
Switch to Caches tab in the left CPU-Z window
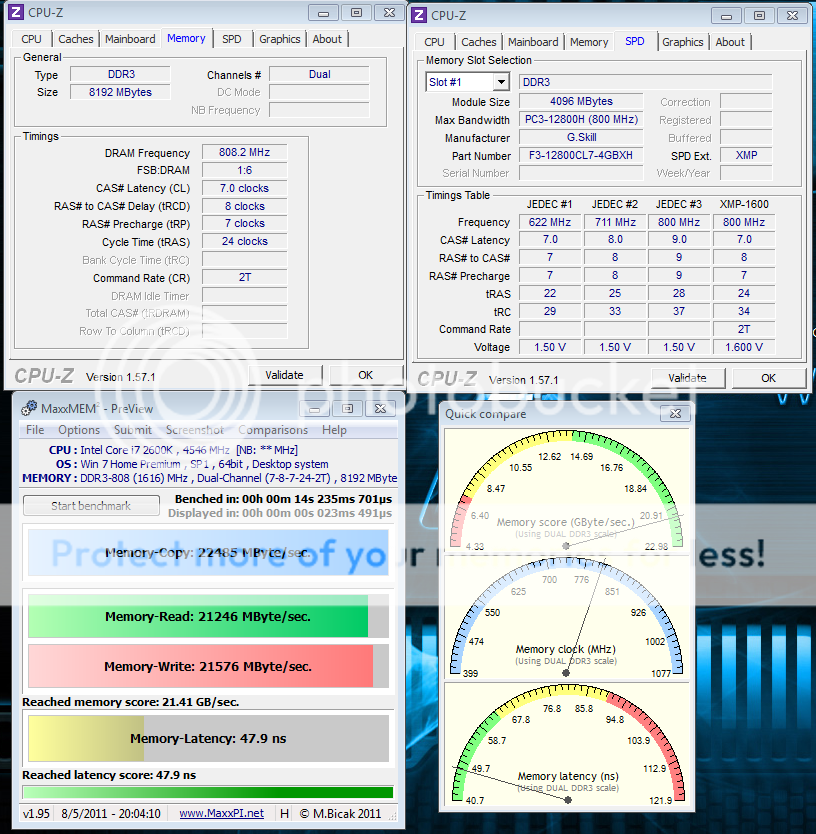pyautogui.click(x=76, y=39)
